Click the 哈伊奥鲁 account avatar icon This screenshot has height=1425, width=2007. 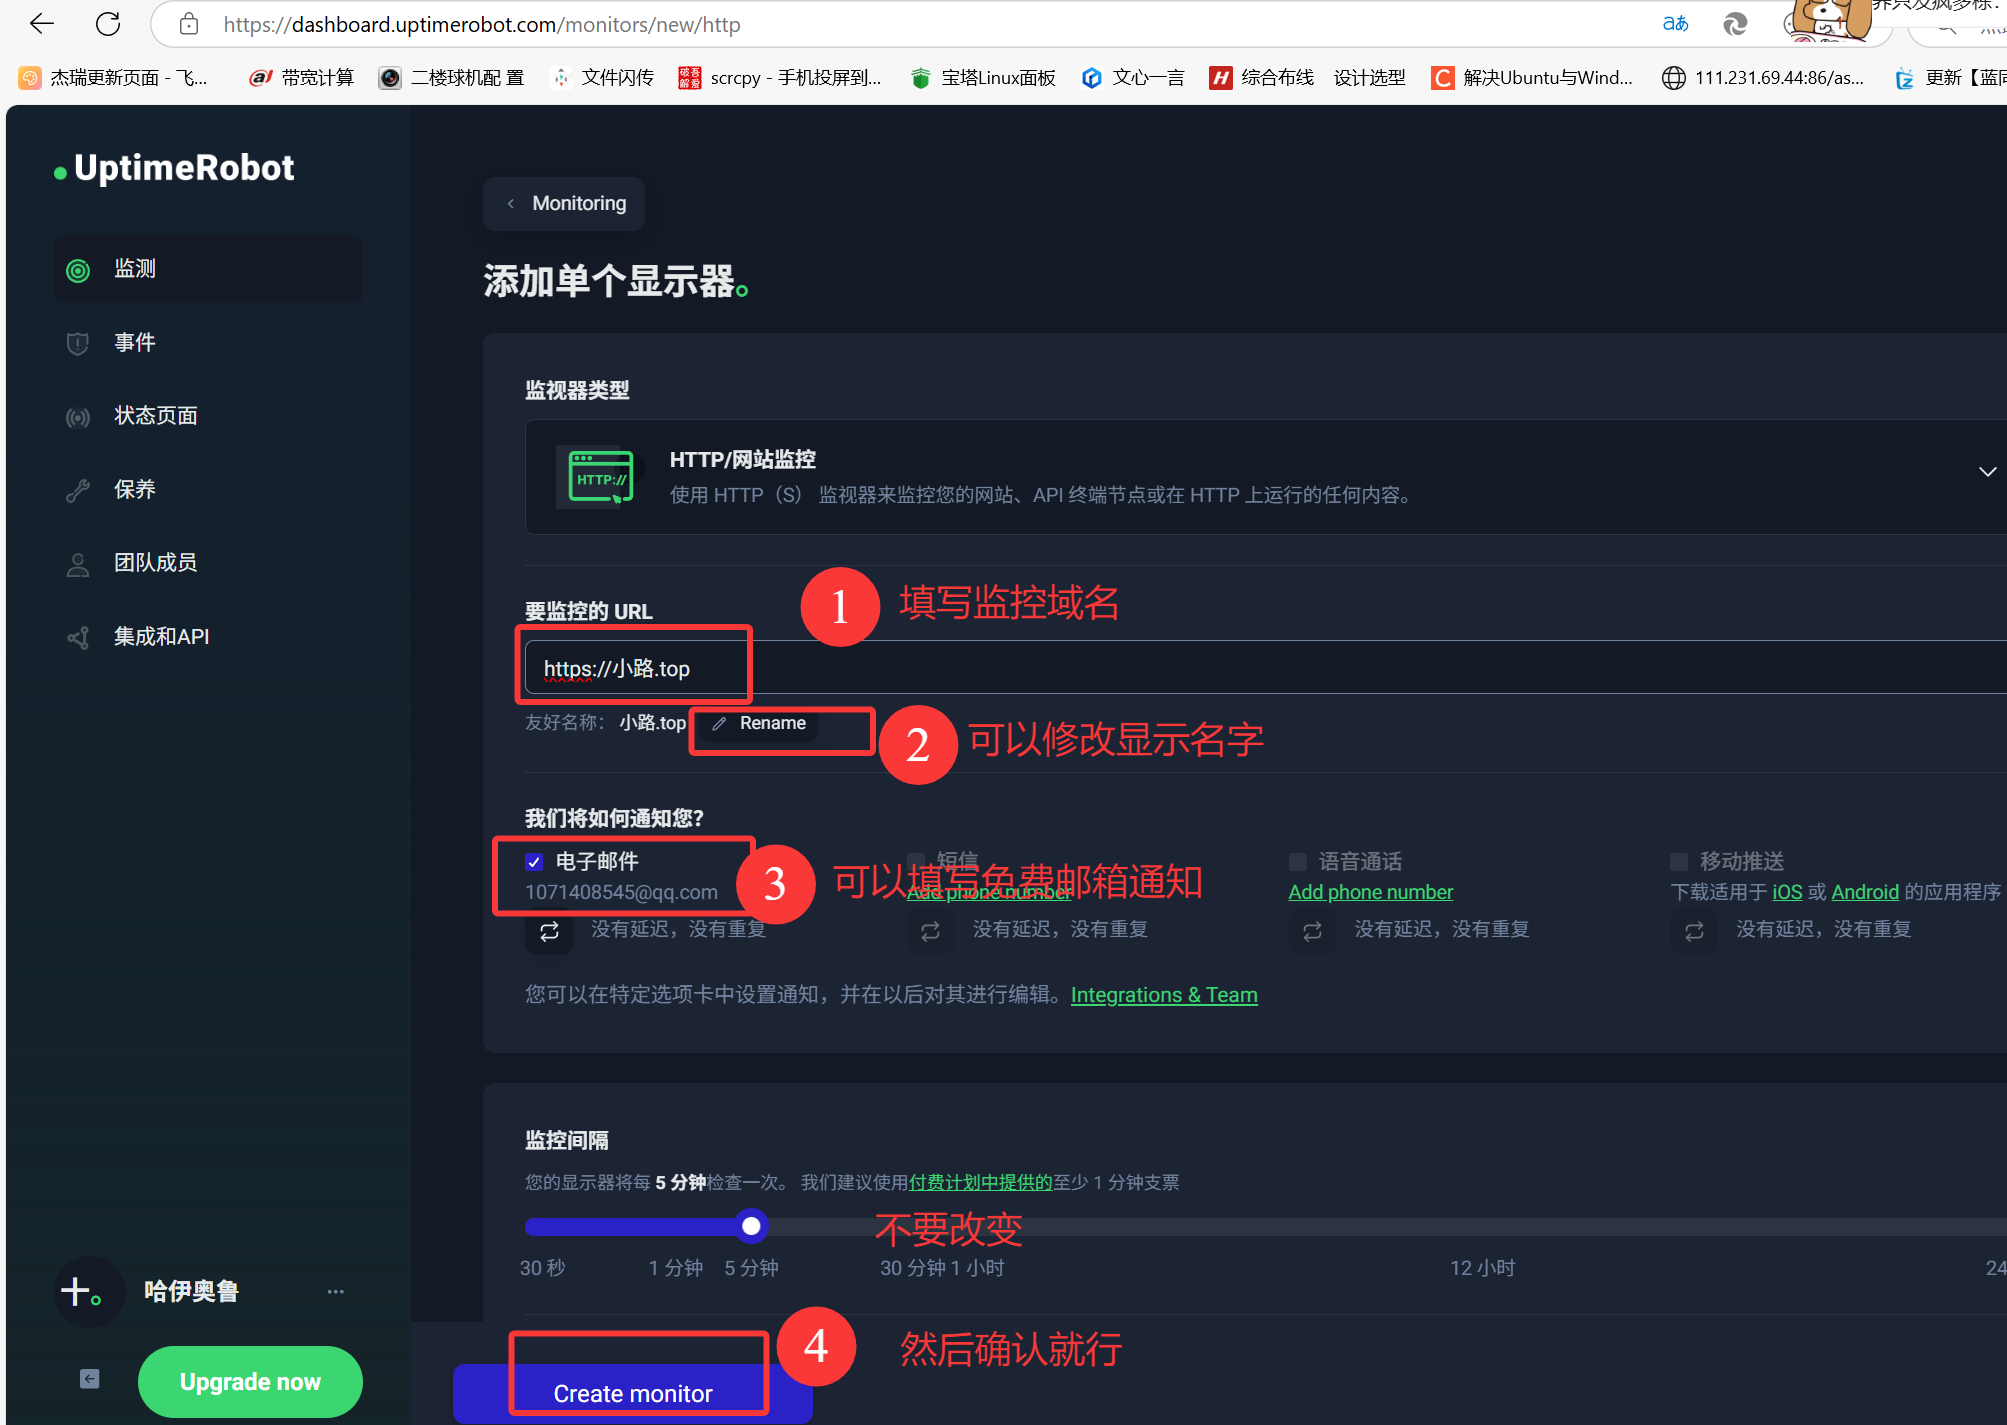(x=89, y=1292)
